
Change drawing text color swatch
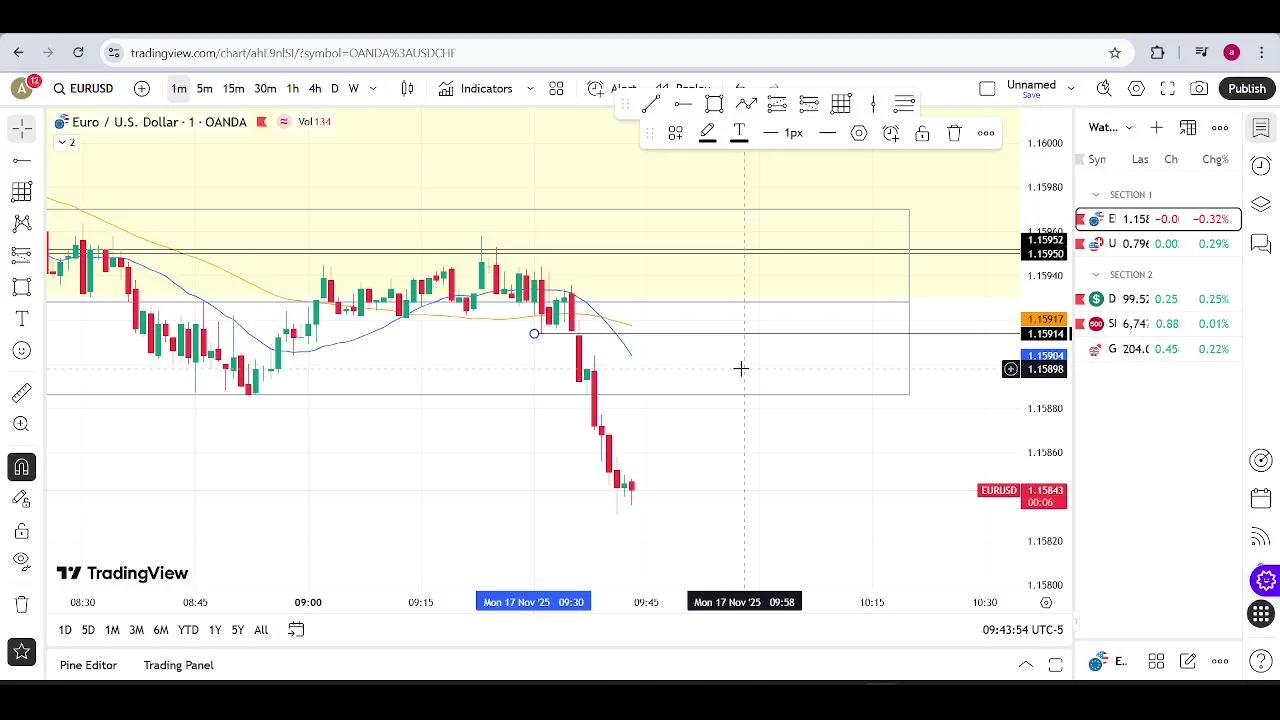[739, 133]
